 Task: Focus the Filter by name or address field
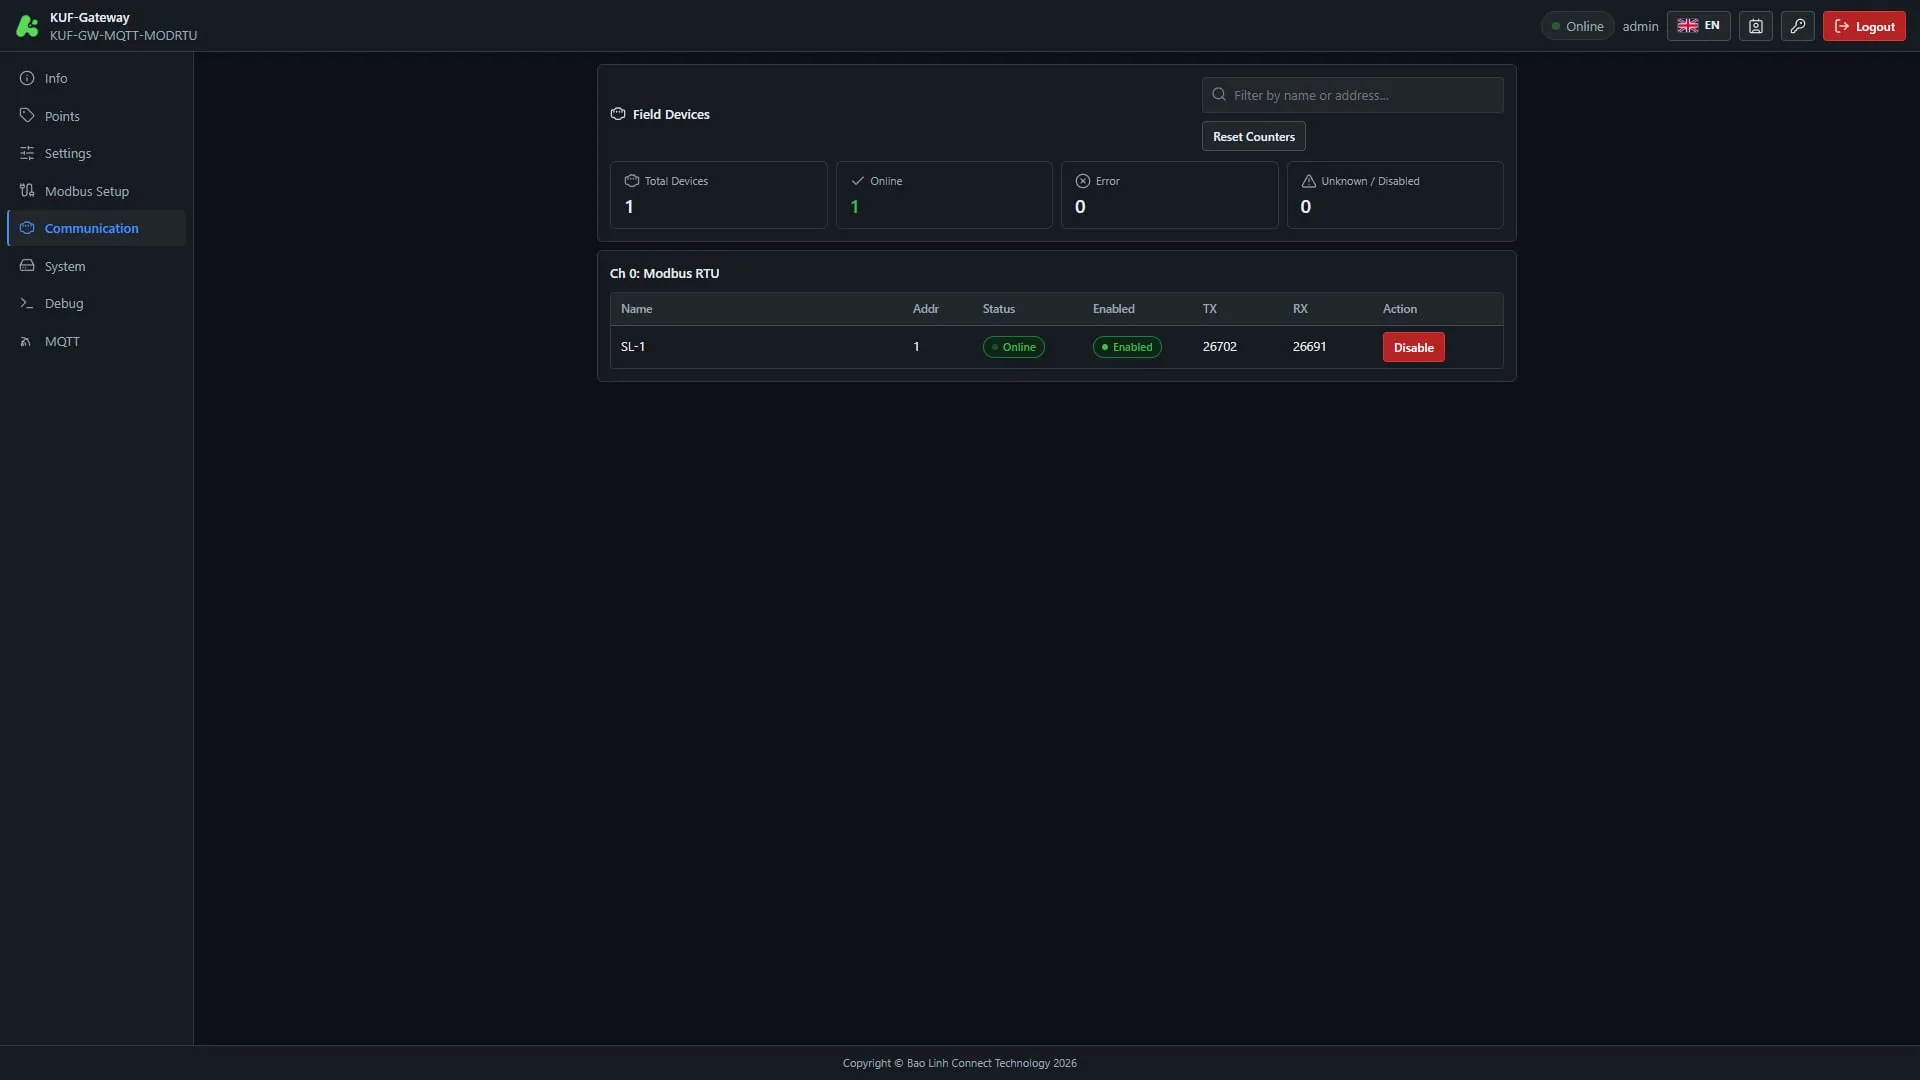tap(1352, 95)
